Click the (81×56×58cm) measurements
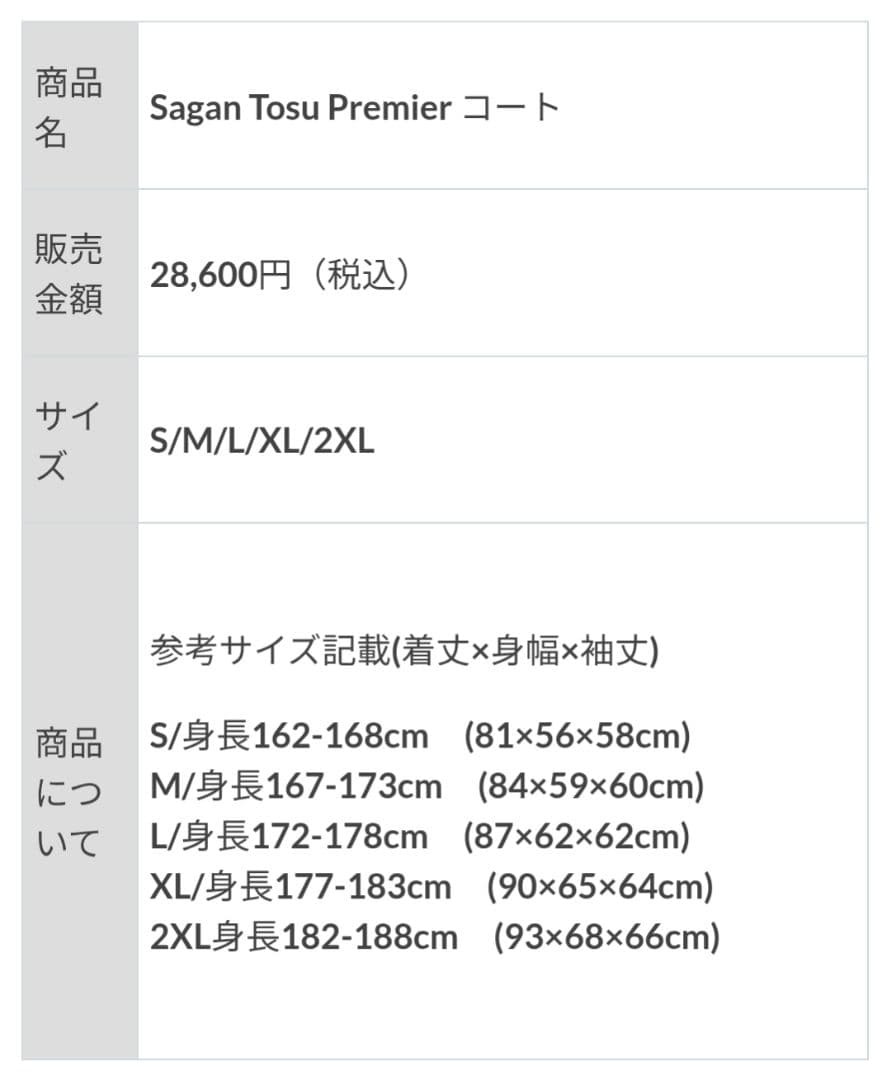890x1080 pixels. (578, 737)
